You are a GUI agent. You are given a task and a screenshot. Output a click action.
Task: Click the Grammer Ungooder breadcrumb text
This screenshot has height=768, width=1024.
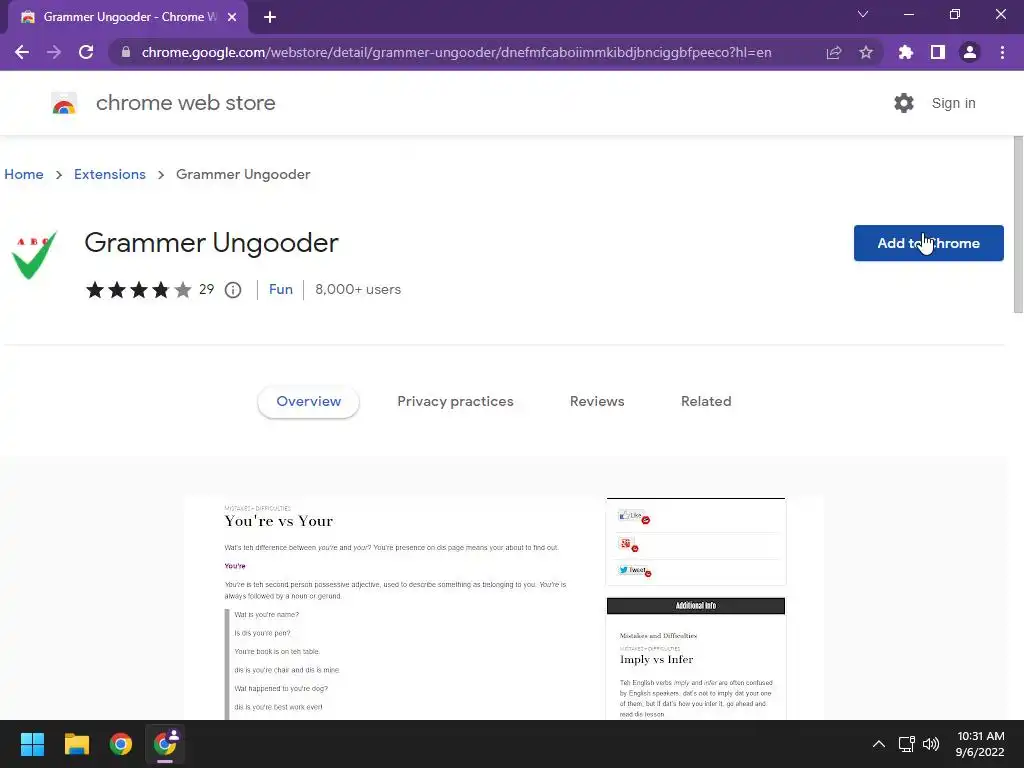coord(243,174)
